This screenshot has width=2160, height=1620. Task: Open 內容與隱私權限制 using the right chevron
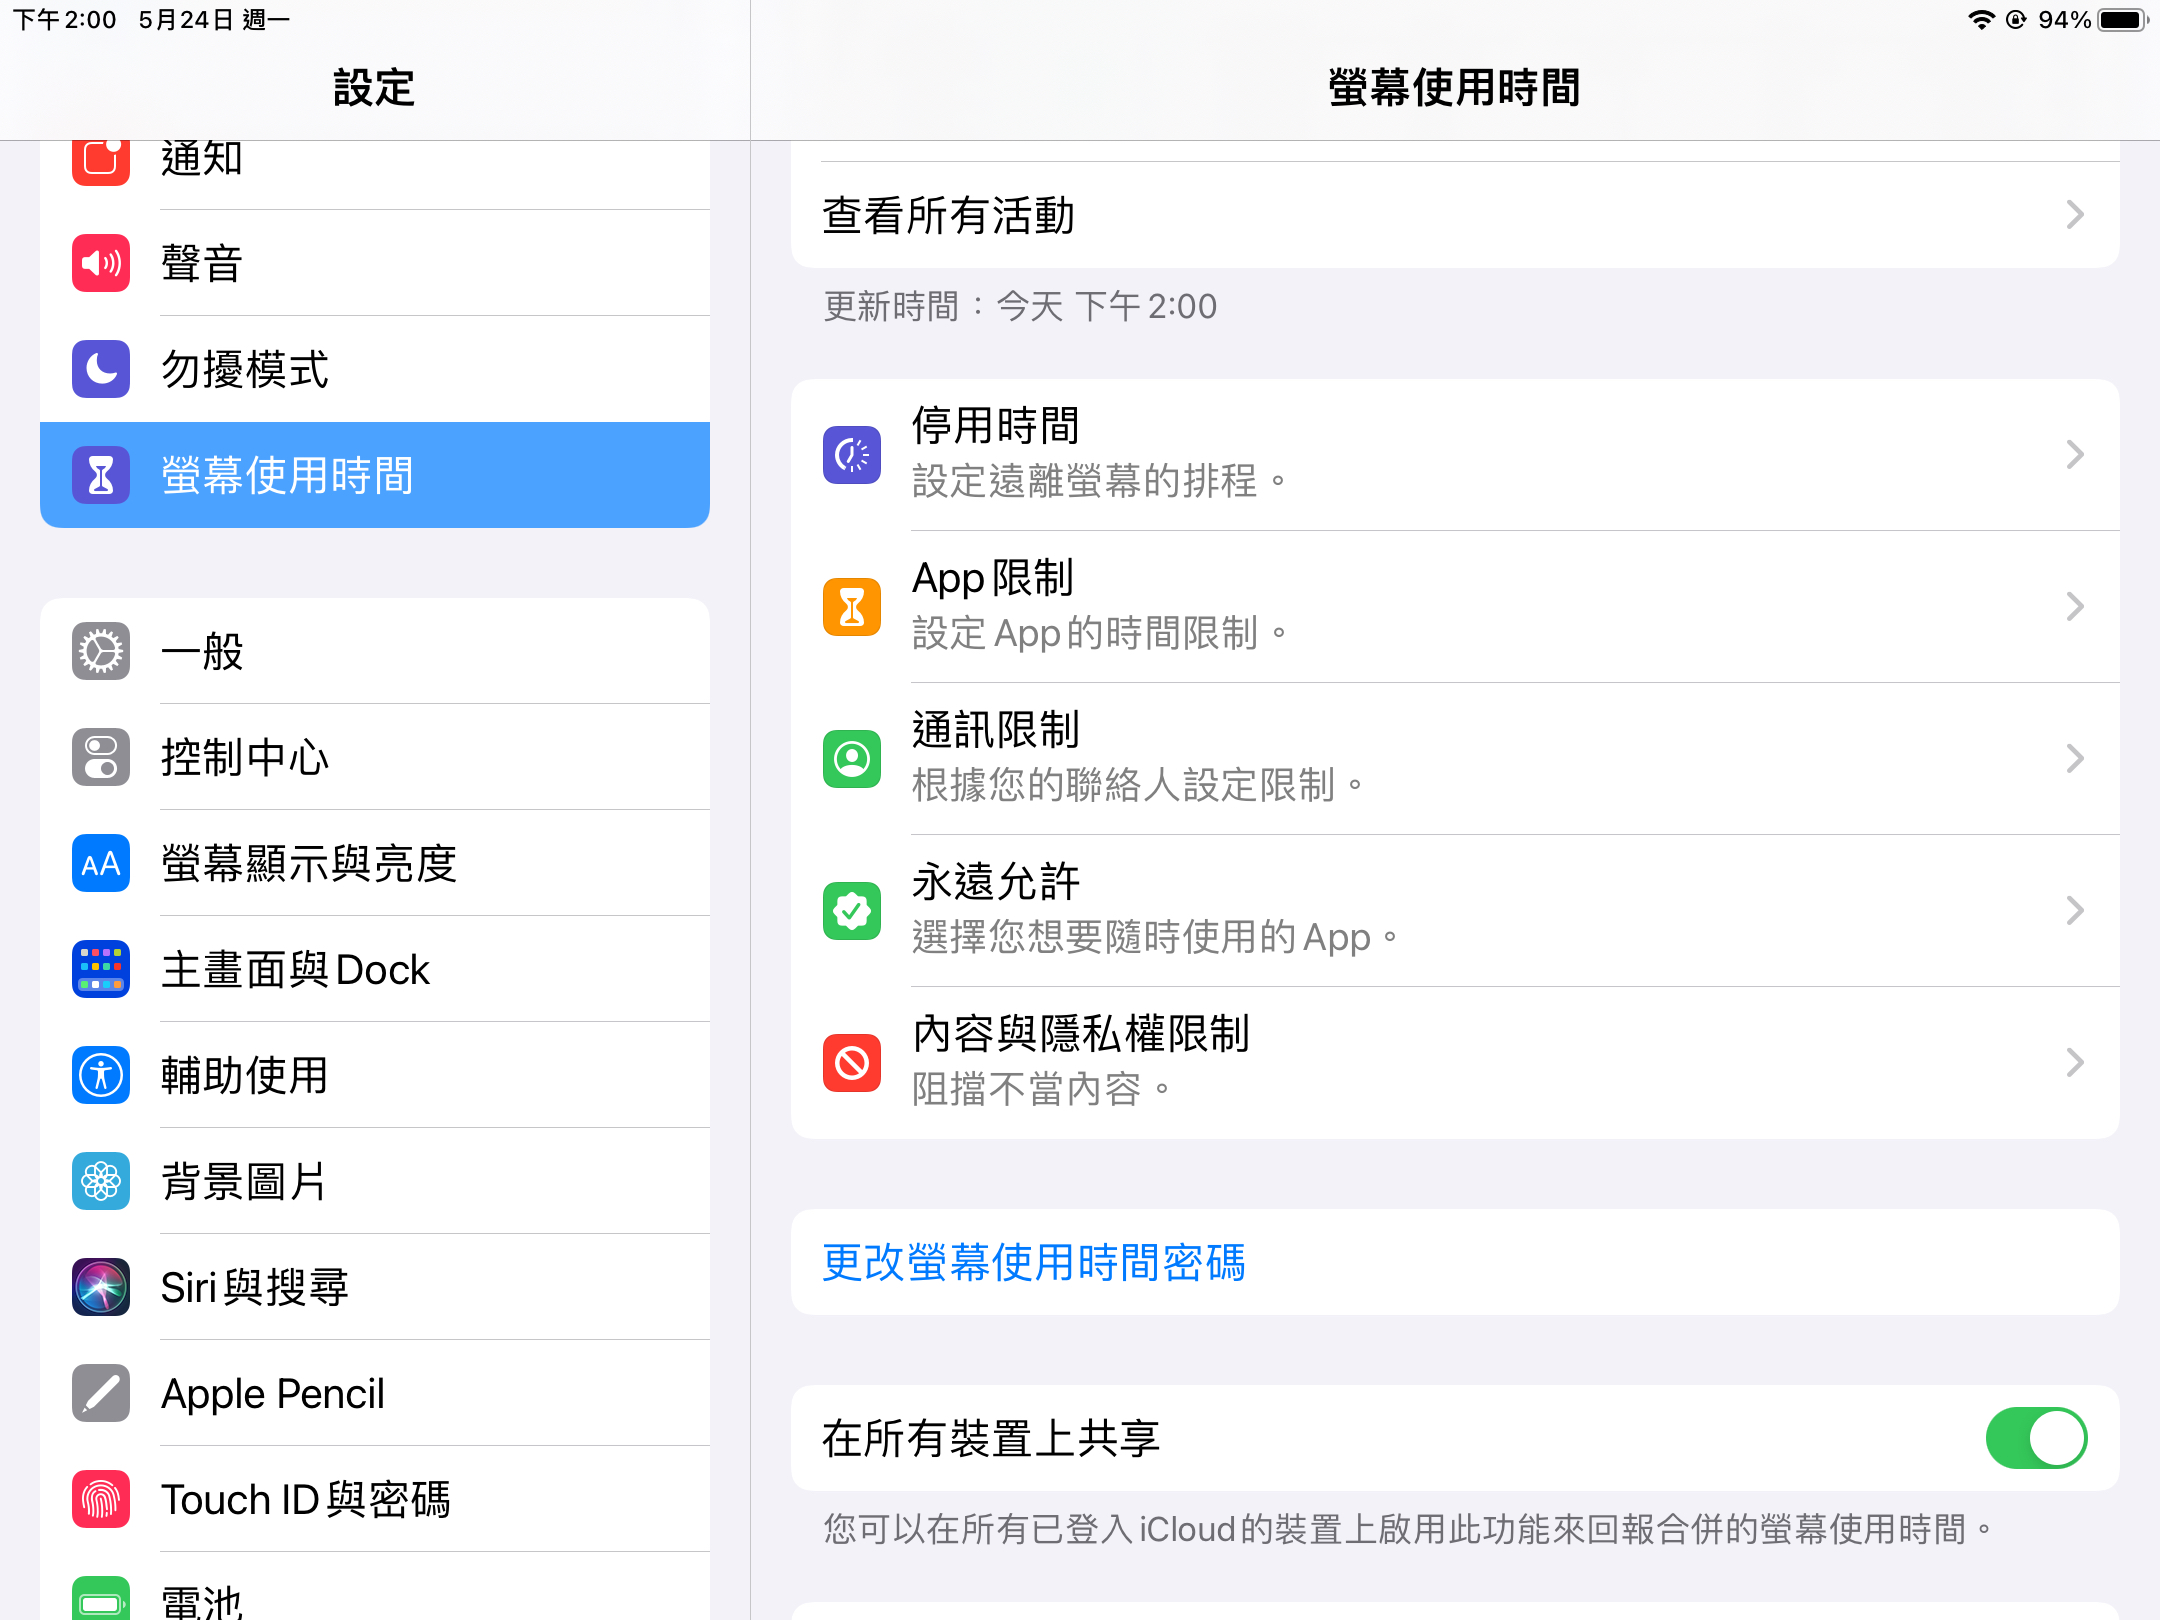[x=2075, y=1063]
